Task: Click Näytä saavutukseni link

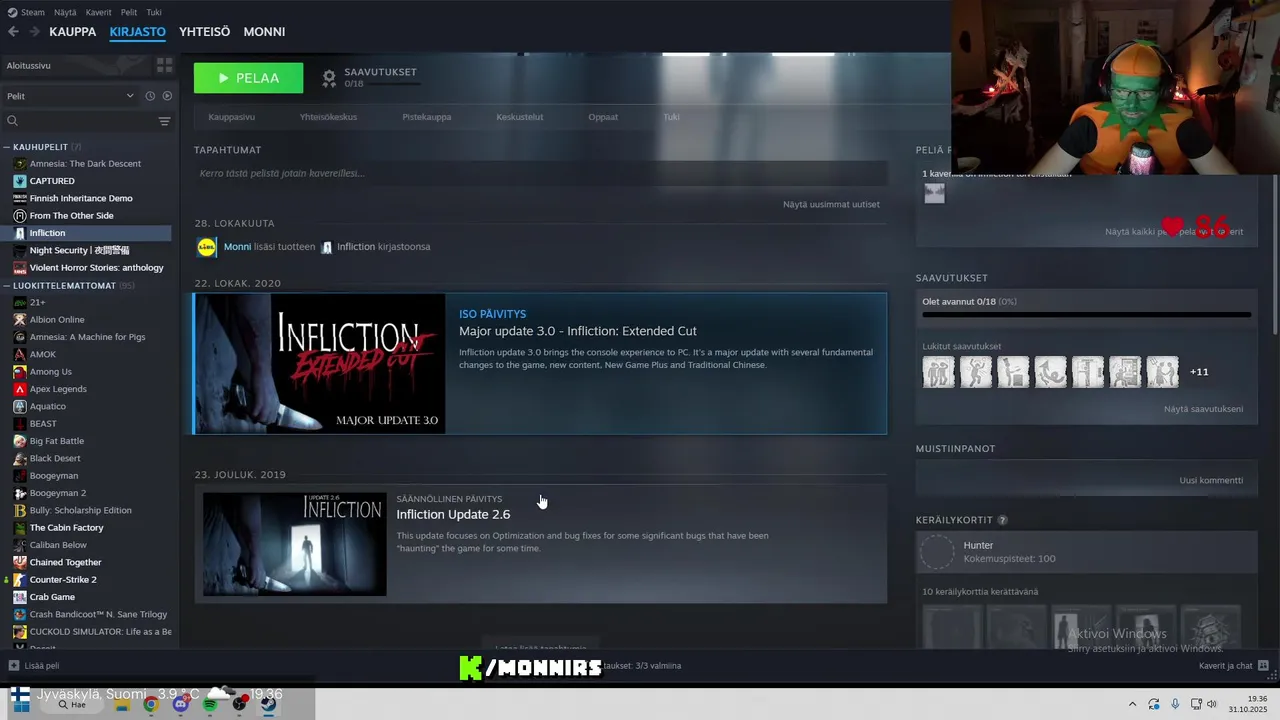Action: tap(1203, 409)
